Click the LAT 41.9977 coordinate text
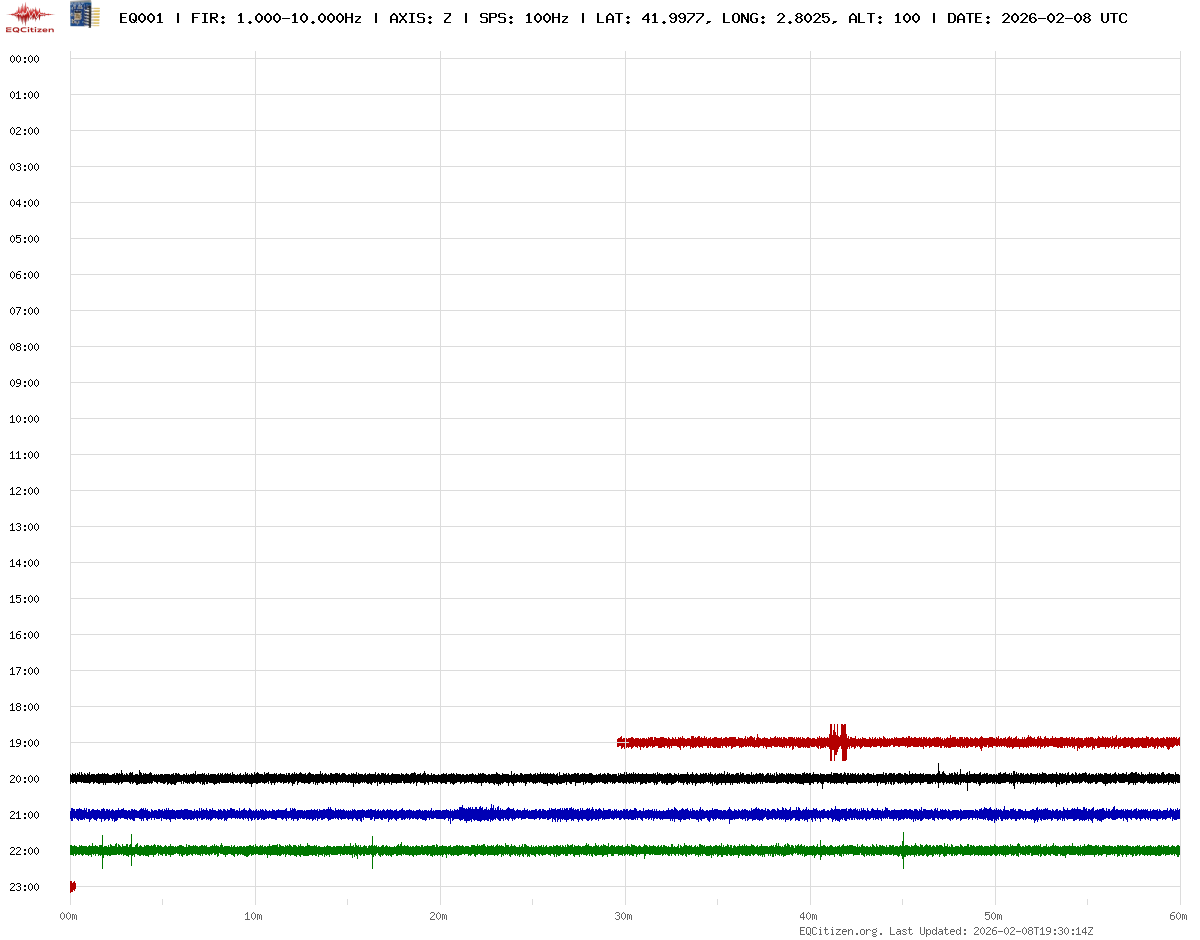 651,18
